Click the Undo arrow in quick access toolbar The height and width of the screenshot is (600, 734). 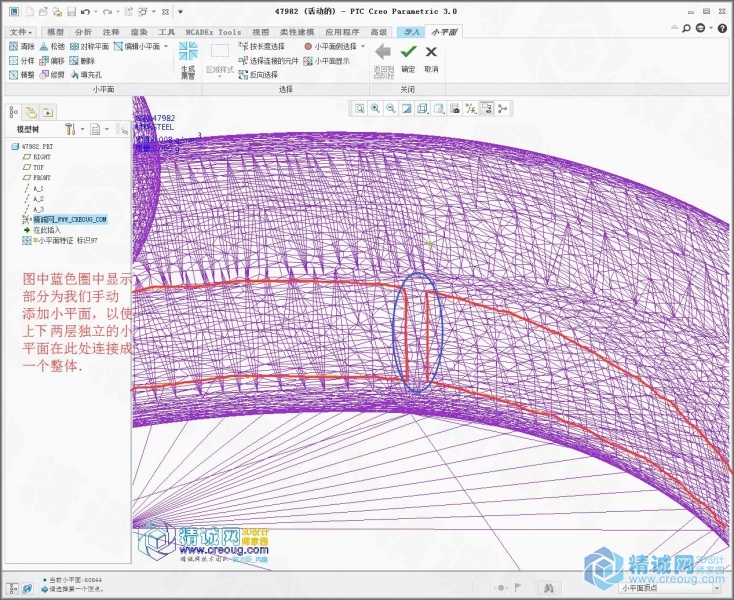click(x=85, y=11)
